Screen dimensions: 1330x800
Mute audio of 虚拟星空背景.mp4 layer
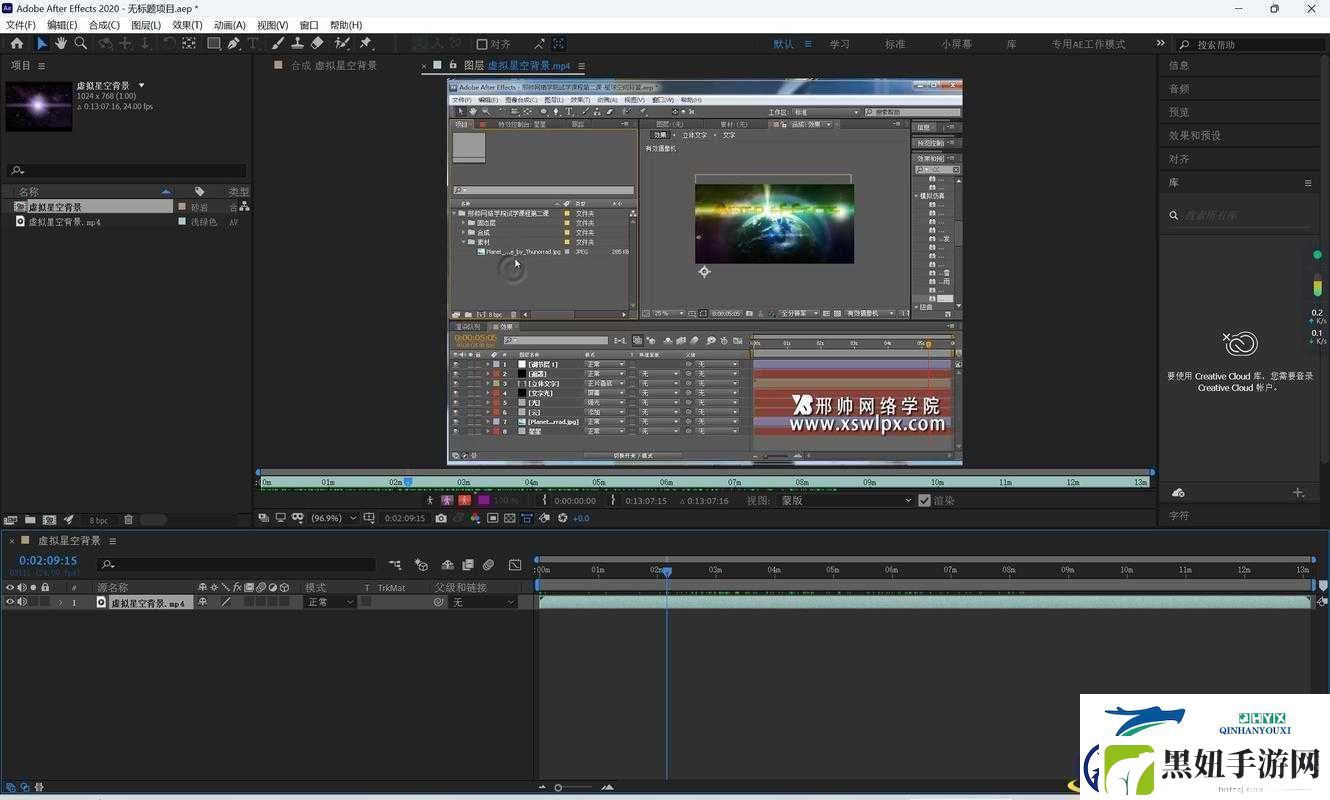21,602
